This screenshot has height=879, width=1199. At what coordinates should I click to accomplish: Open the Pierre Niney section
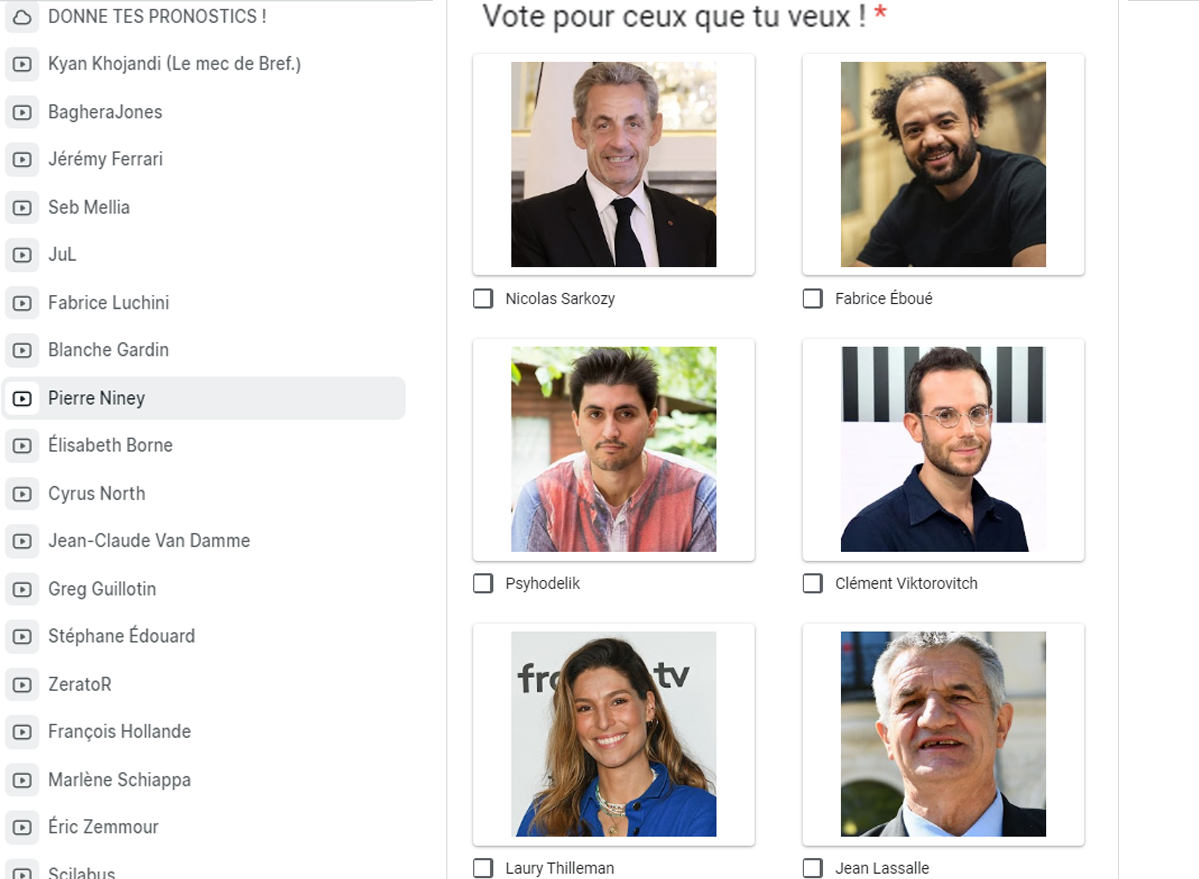pyautogui.click(x=204, y=397)
